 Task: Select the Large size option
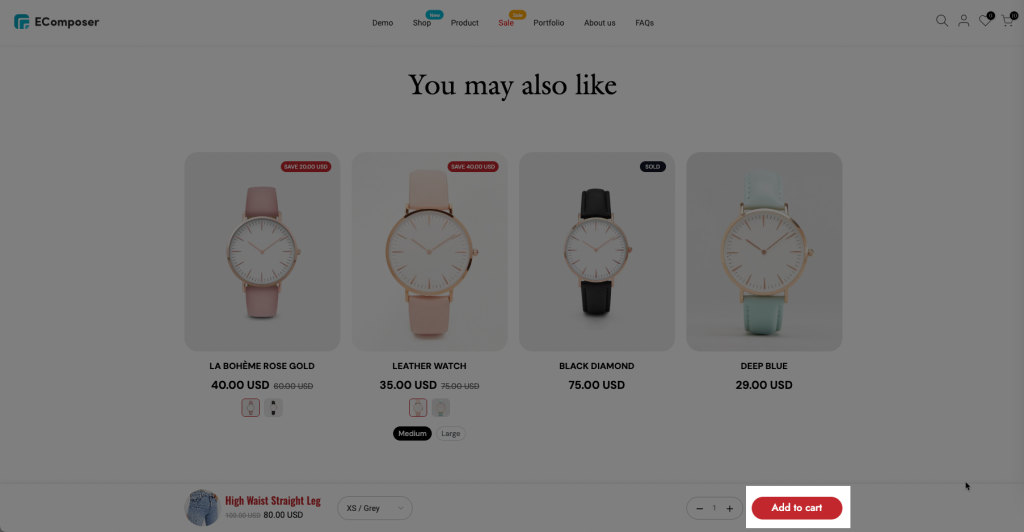tap(451, 433)
